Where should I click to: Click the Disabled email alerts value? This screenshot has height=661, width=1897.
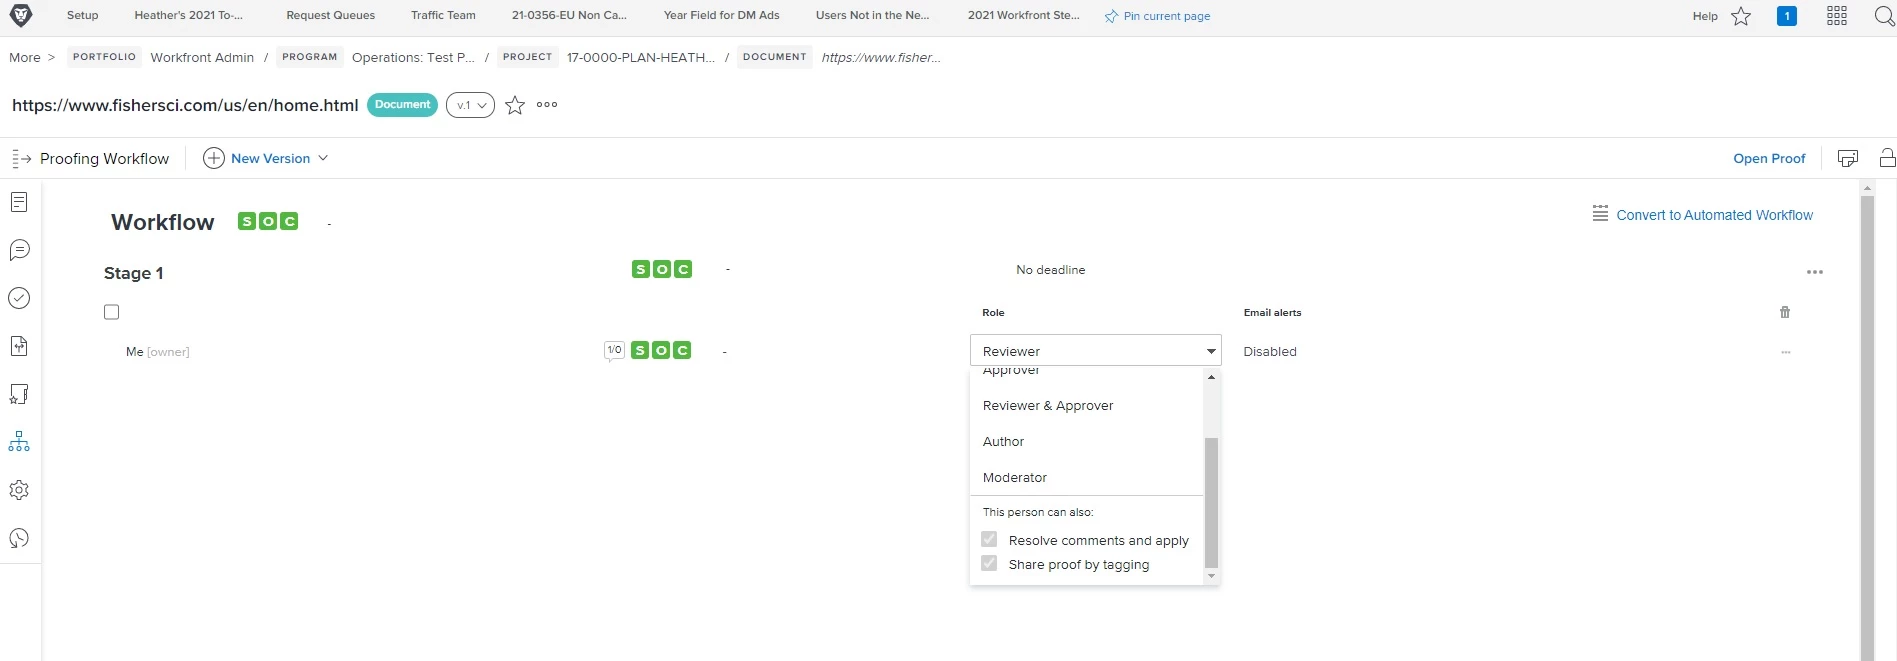pyautogui.click(x=1270, y=352)
